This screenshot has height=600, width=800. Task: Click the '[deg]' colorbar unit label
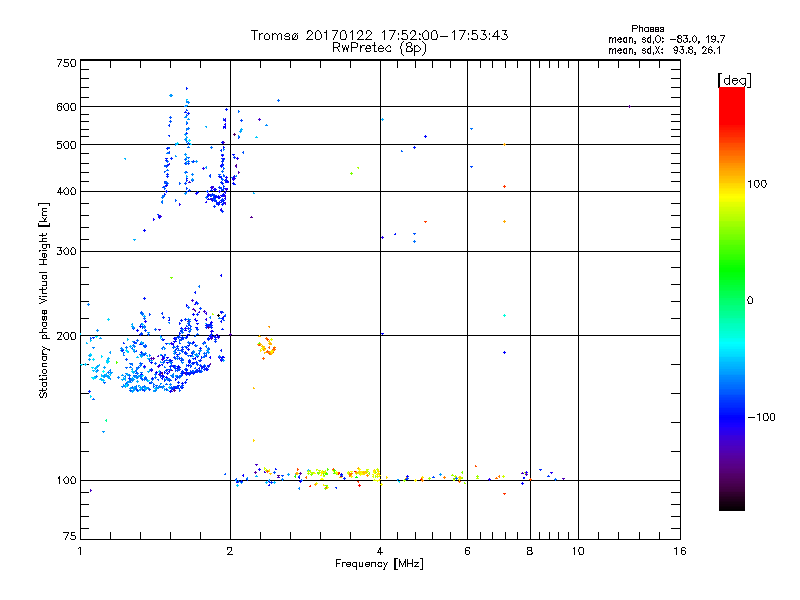tap(734, 80)
